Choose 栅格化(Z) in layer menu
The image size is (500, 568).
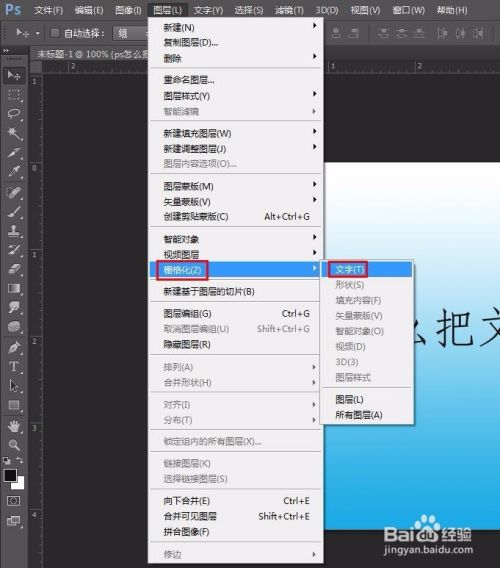236,270
